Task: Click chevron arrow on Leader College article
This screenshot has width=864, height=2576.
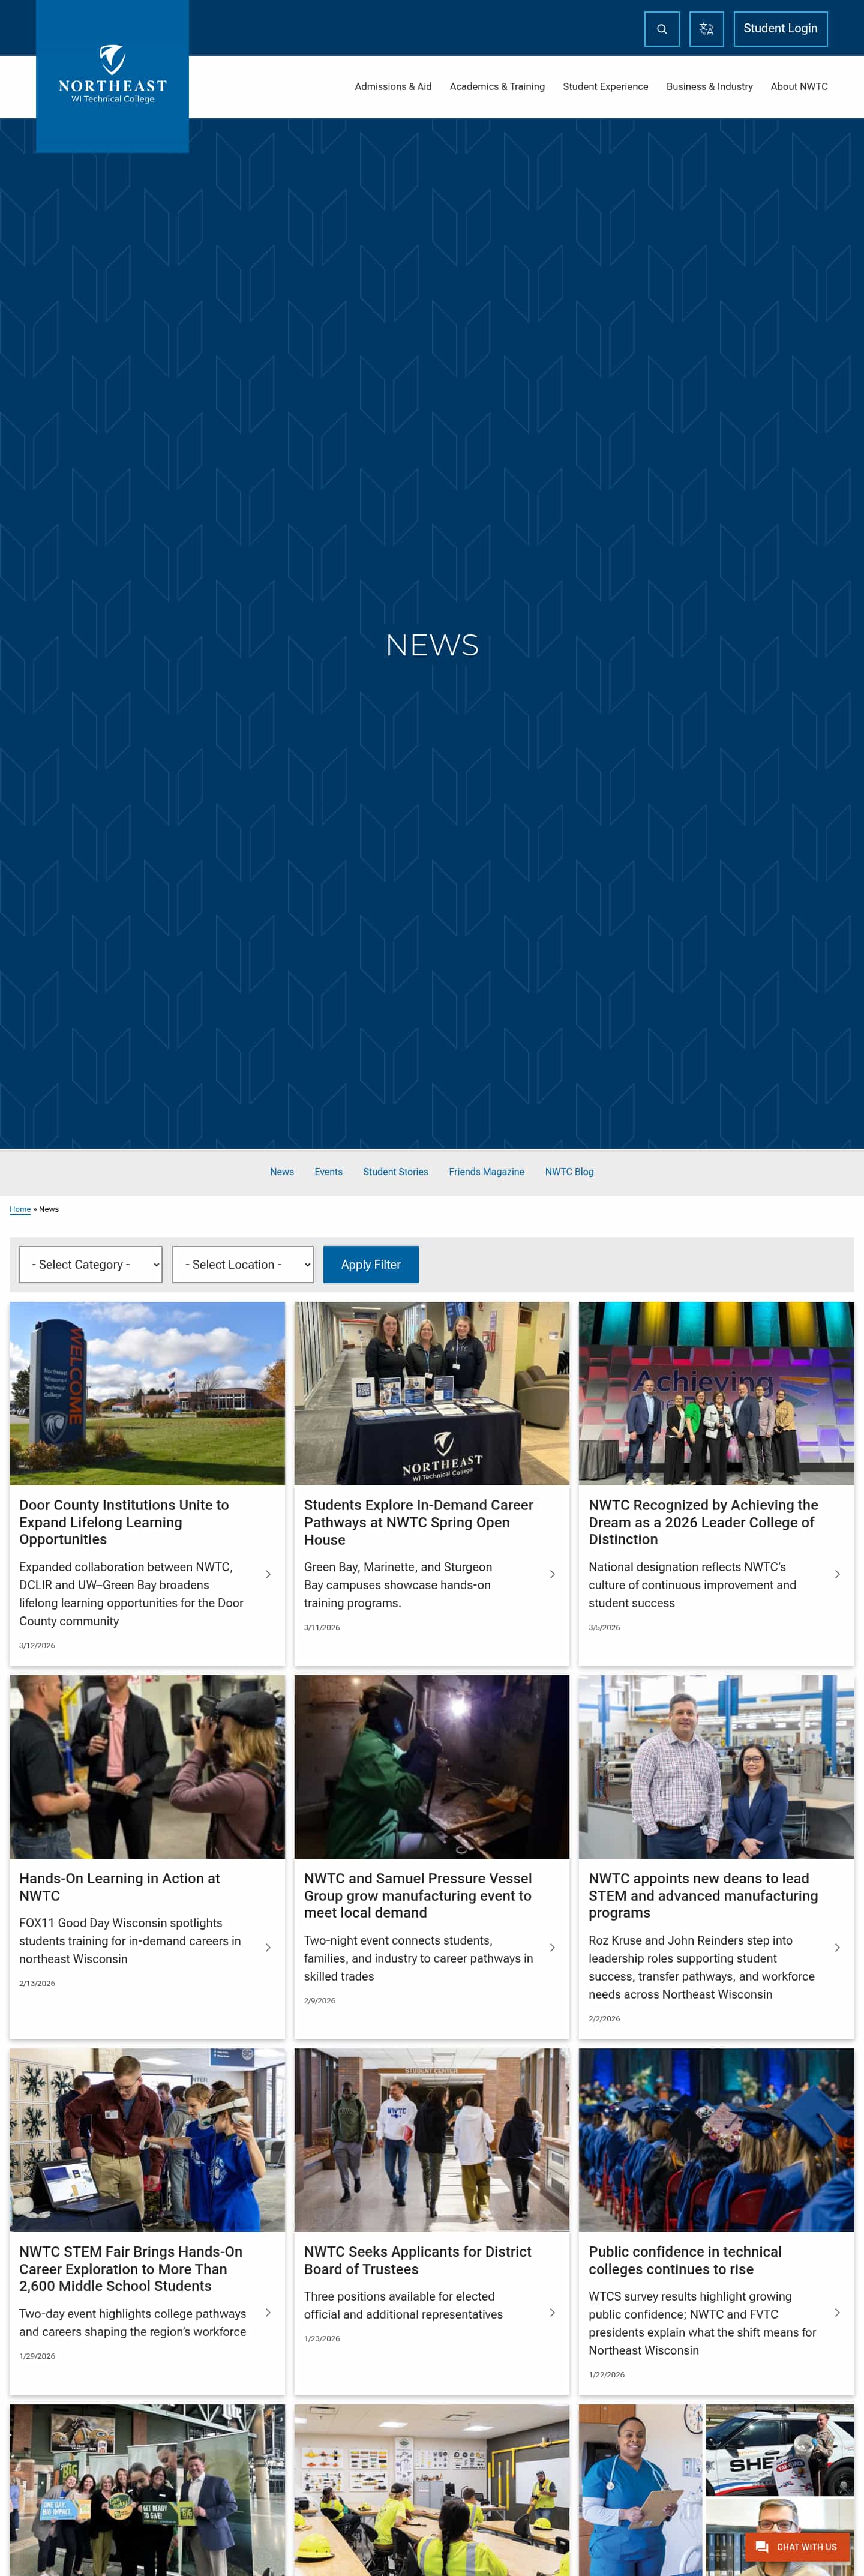Action: point(837,1574)
